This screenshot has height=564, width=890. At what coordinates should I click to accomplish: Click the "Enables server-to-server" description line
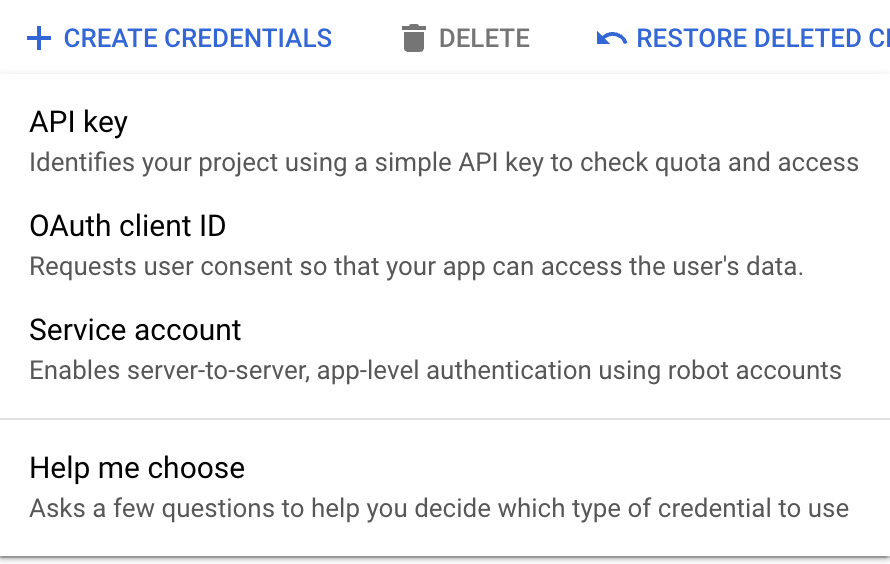[435, 371]
